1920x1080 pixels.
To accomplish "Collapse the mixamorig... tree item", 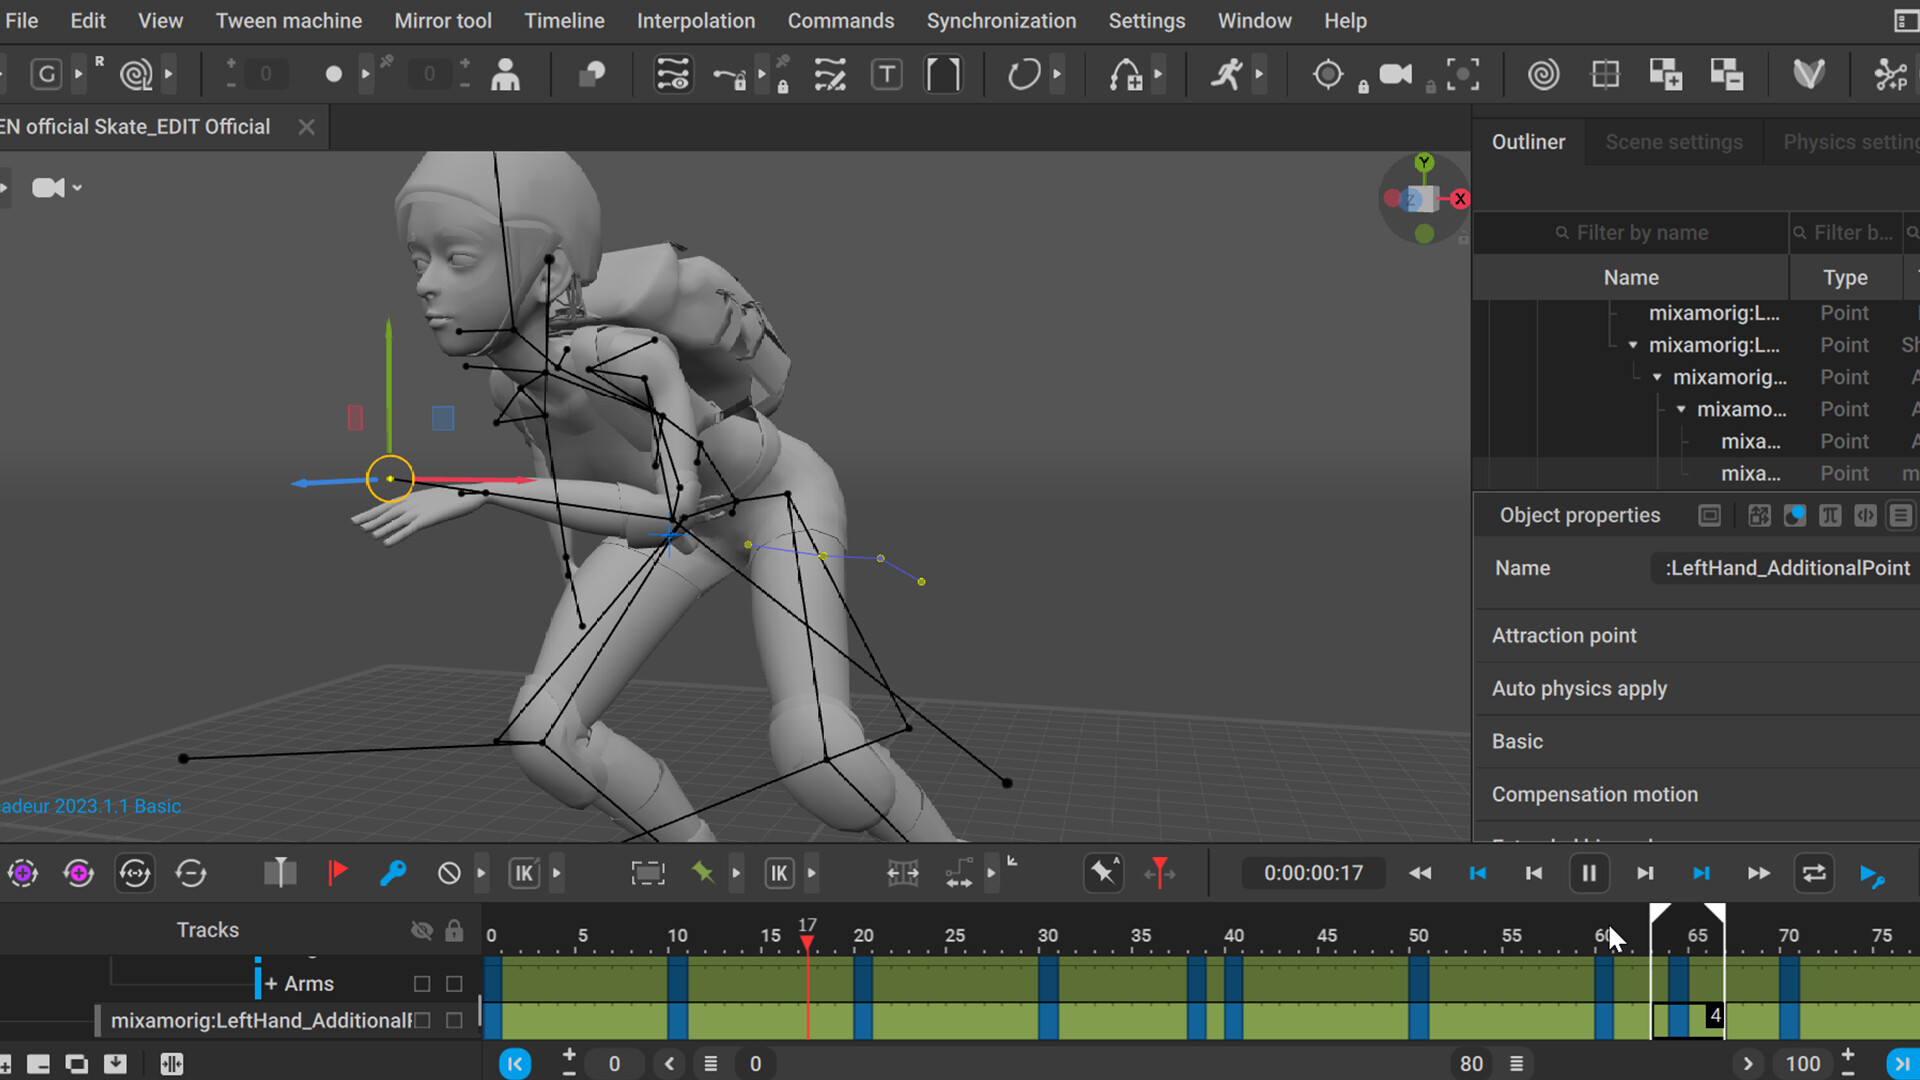I will pos(1657,377).
